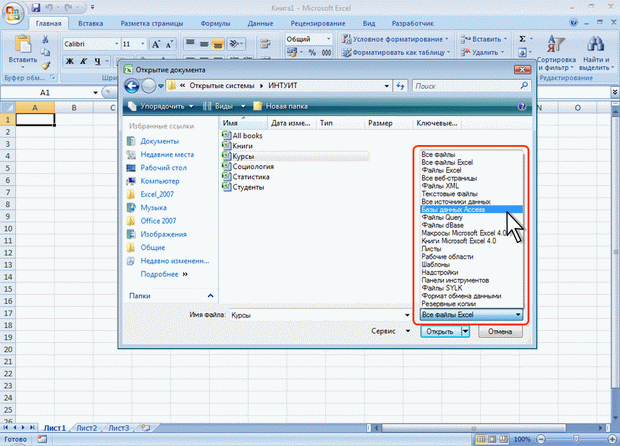This screenshot has height=446, width=620.
Task: Click the Excel Help icon in ribbon
Action: 574,23
